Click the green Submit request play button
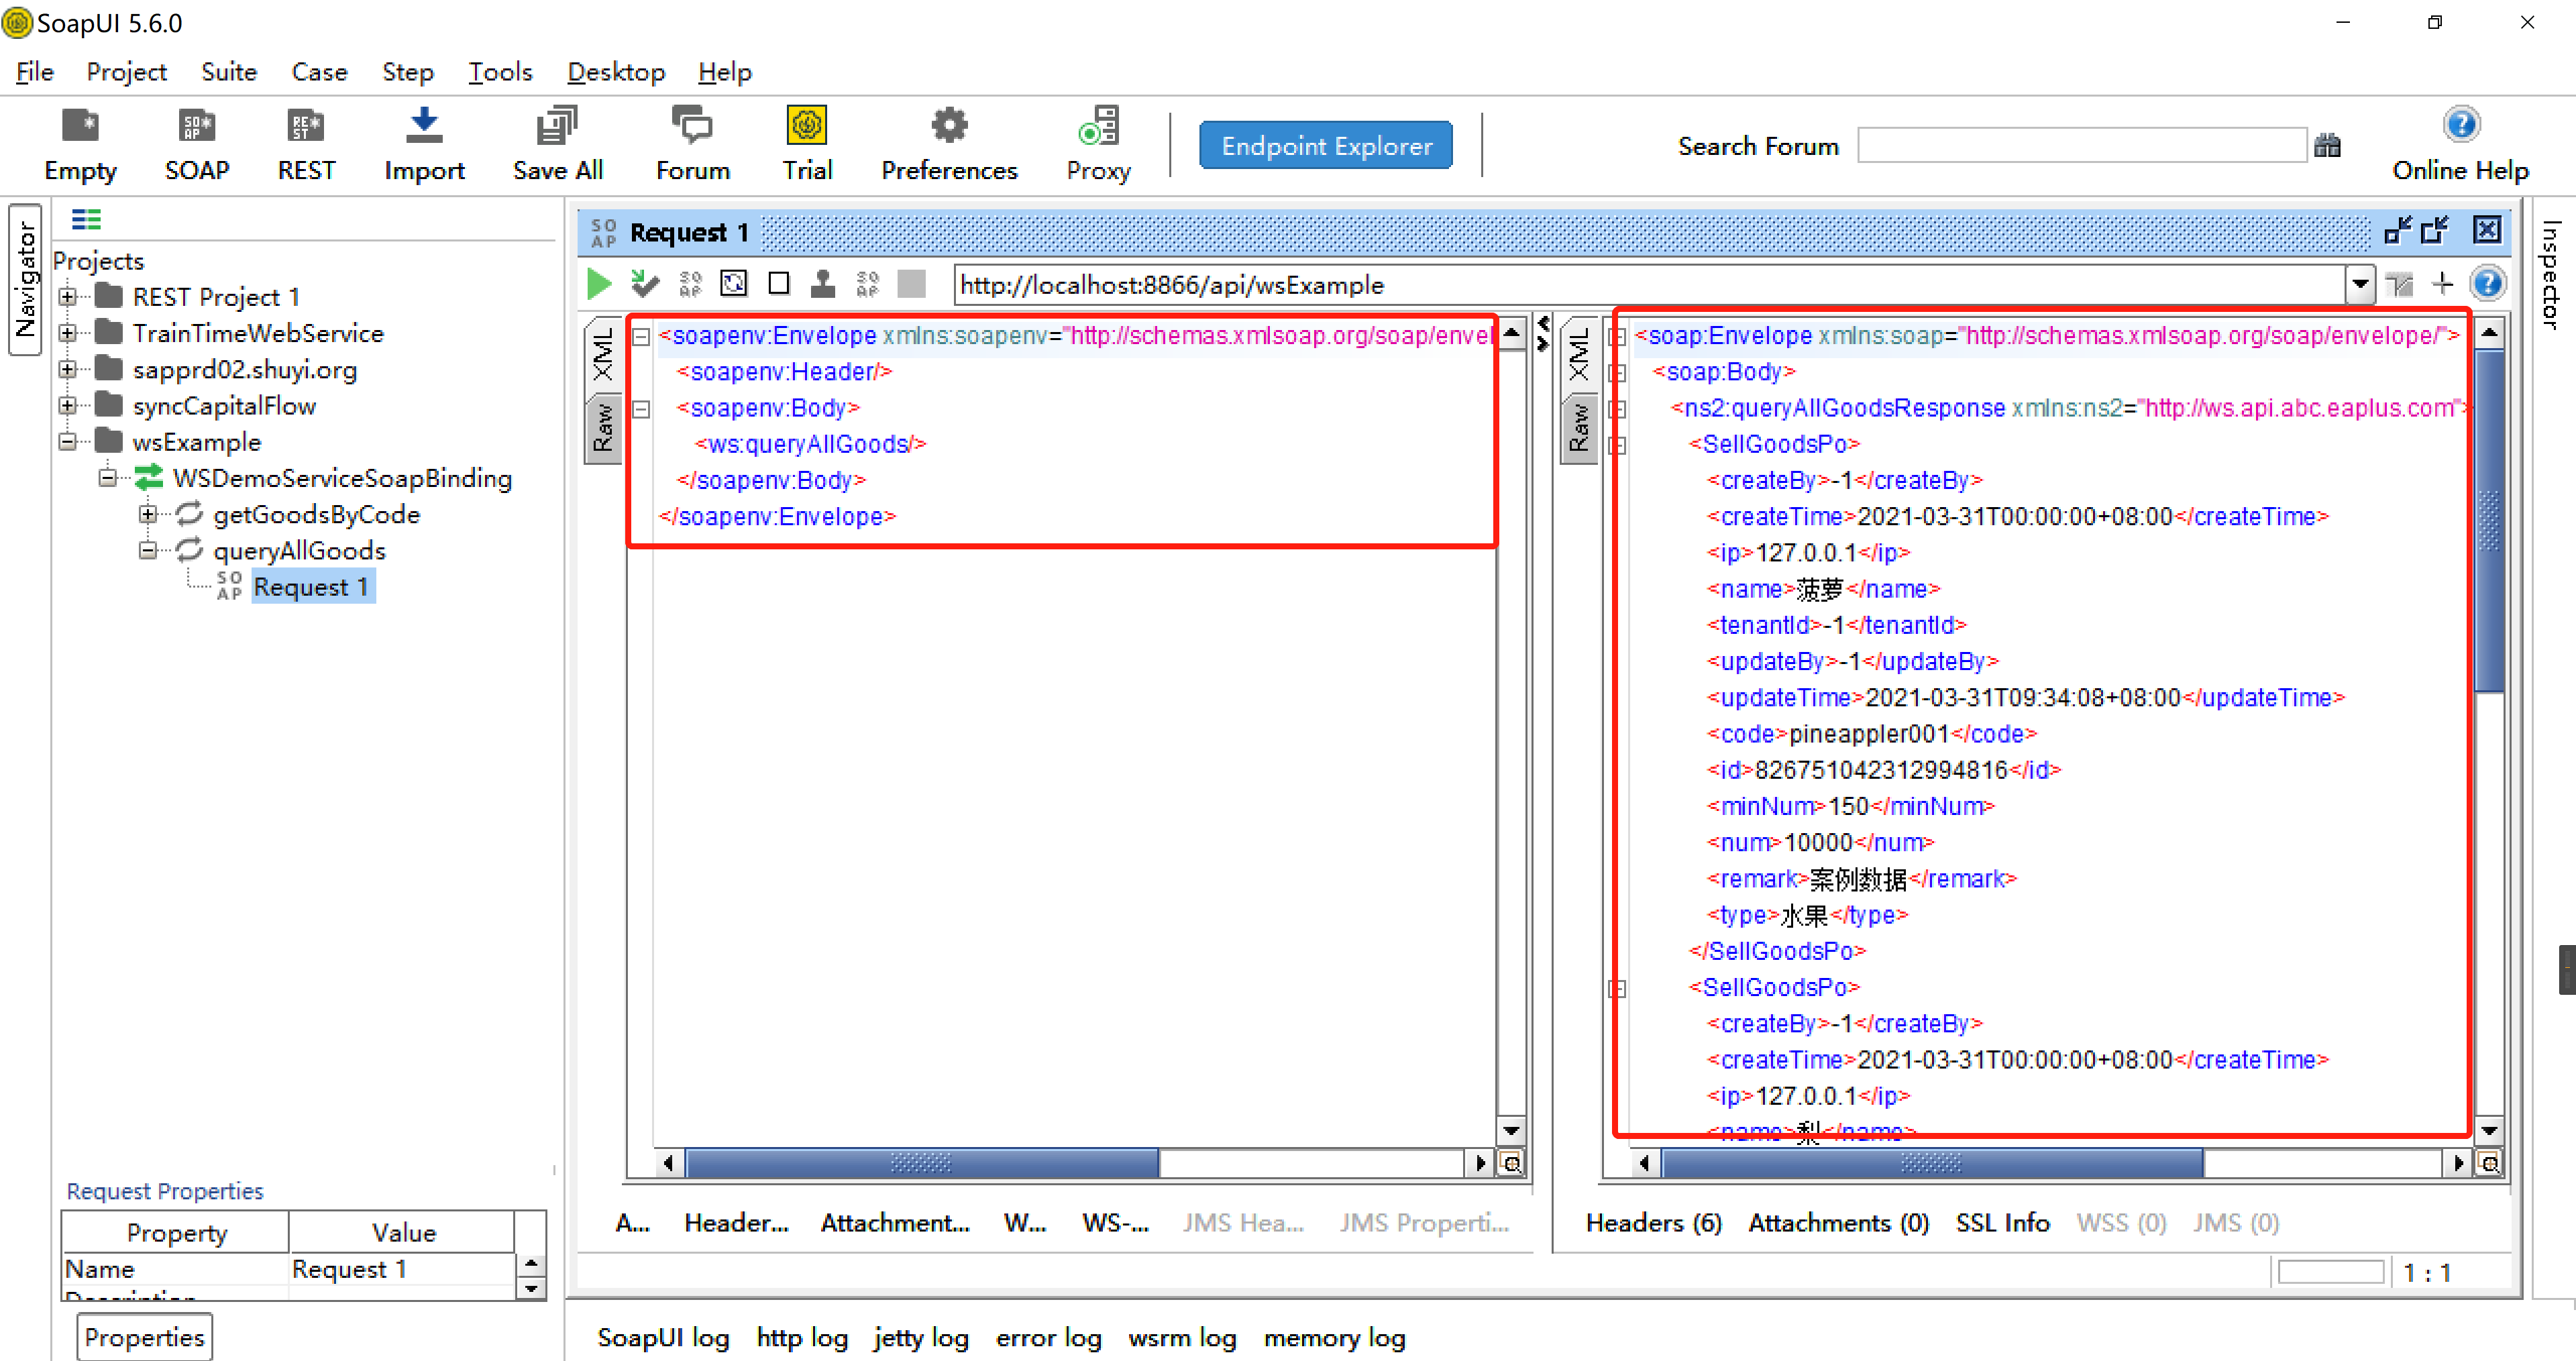The width and height of the screenshot is (2576, 1361). click(x=598, y=284)
